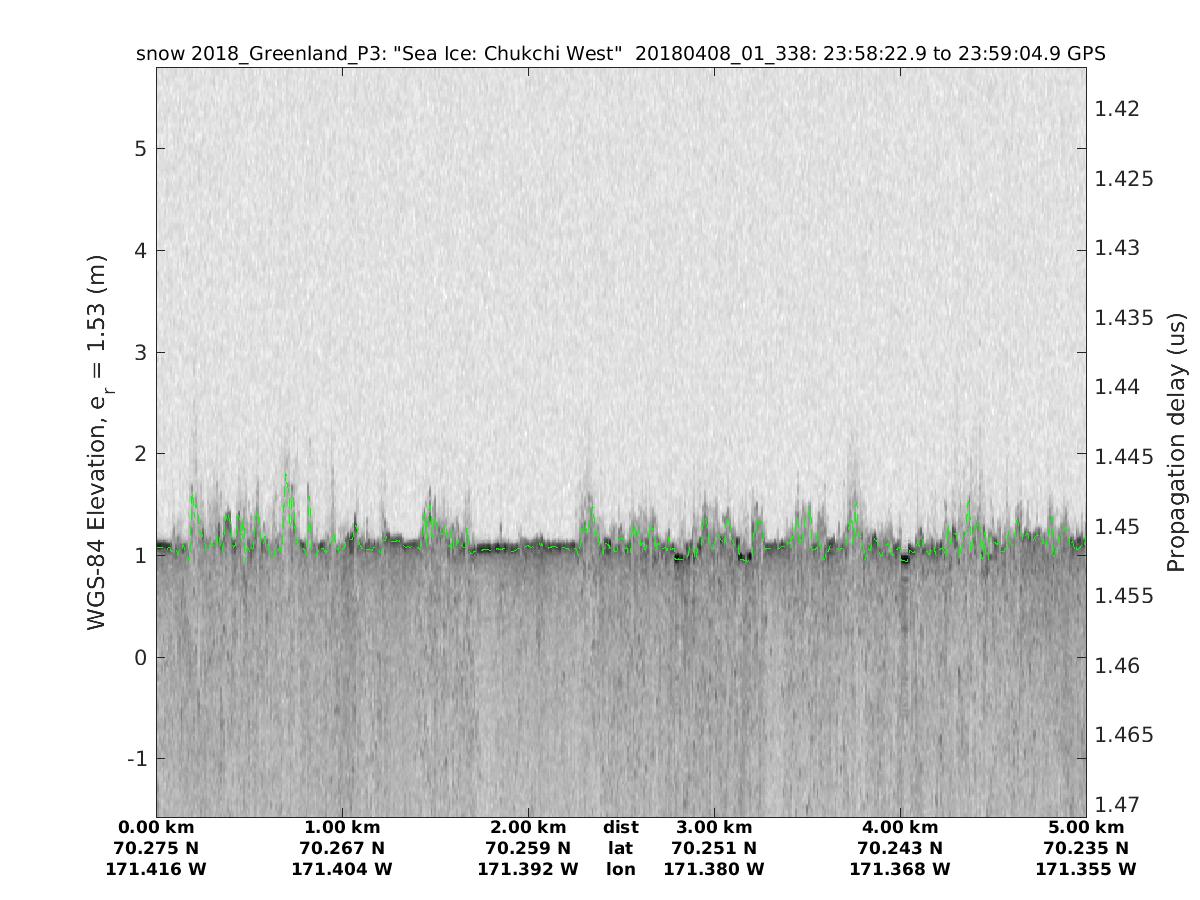This screenshot has height=900, width=1200.
Task: Click the "70.251 N" latitude label
Action: tap(714, 849)
